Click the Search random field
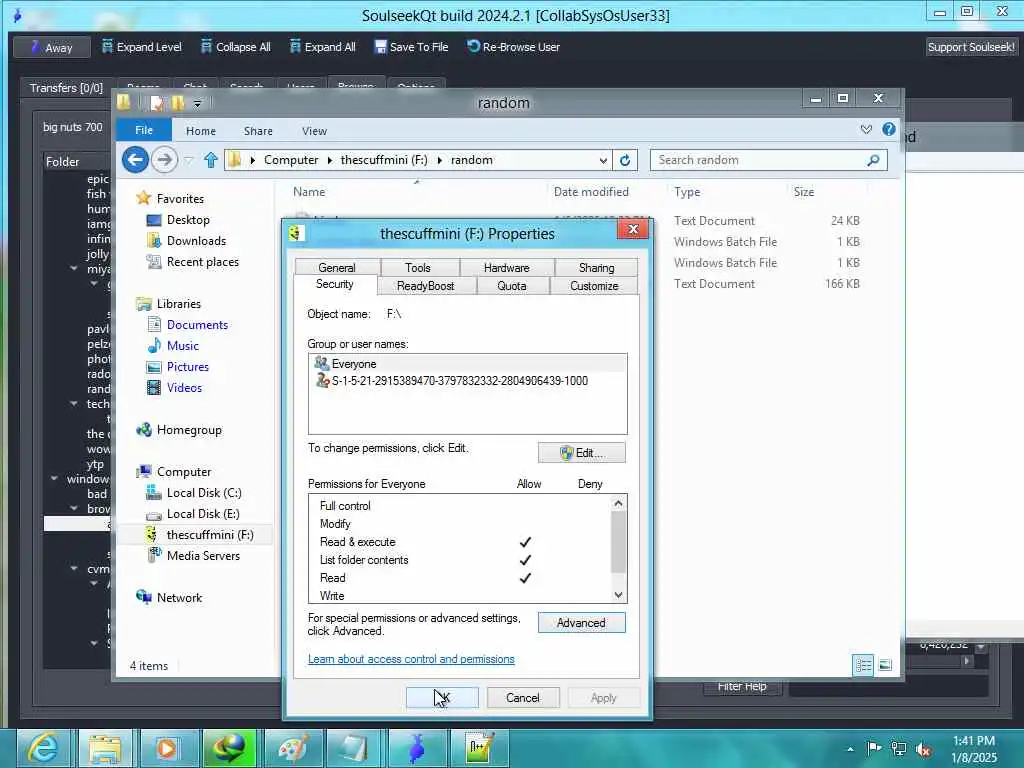 768,160
